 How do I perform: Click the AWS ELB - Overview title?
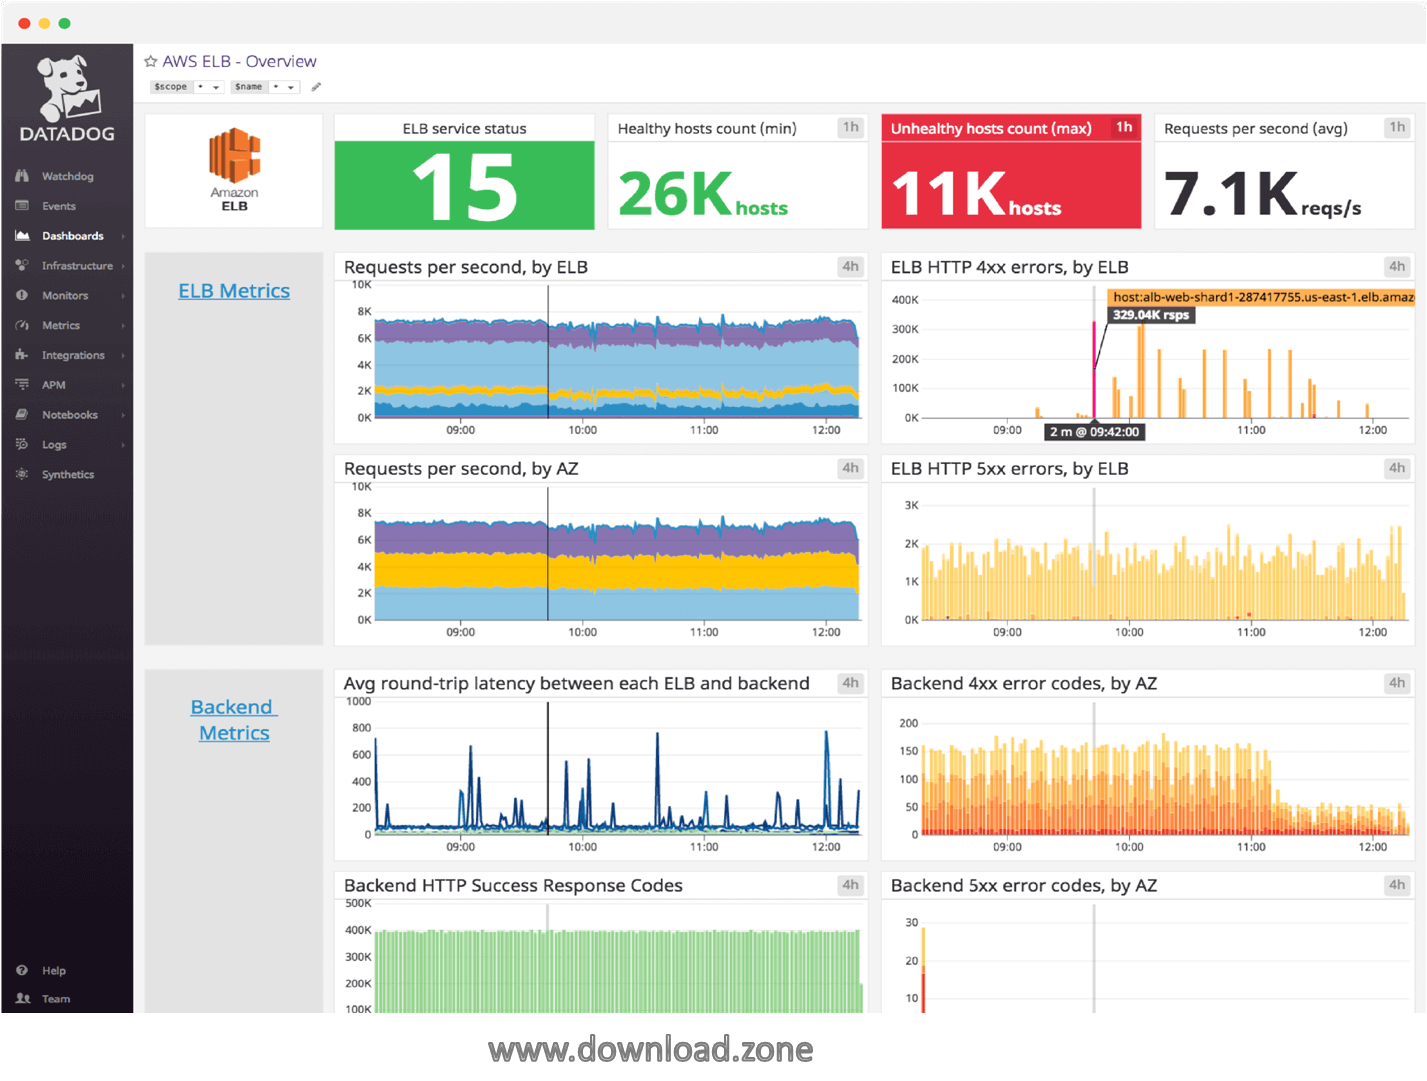point(239,61)
